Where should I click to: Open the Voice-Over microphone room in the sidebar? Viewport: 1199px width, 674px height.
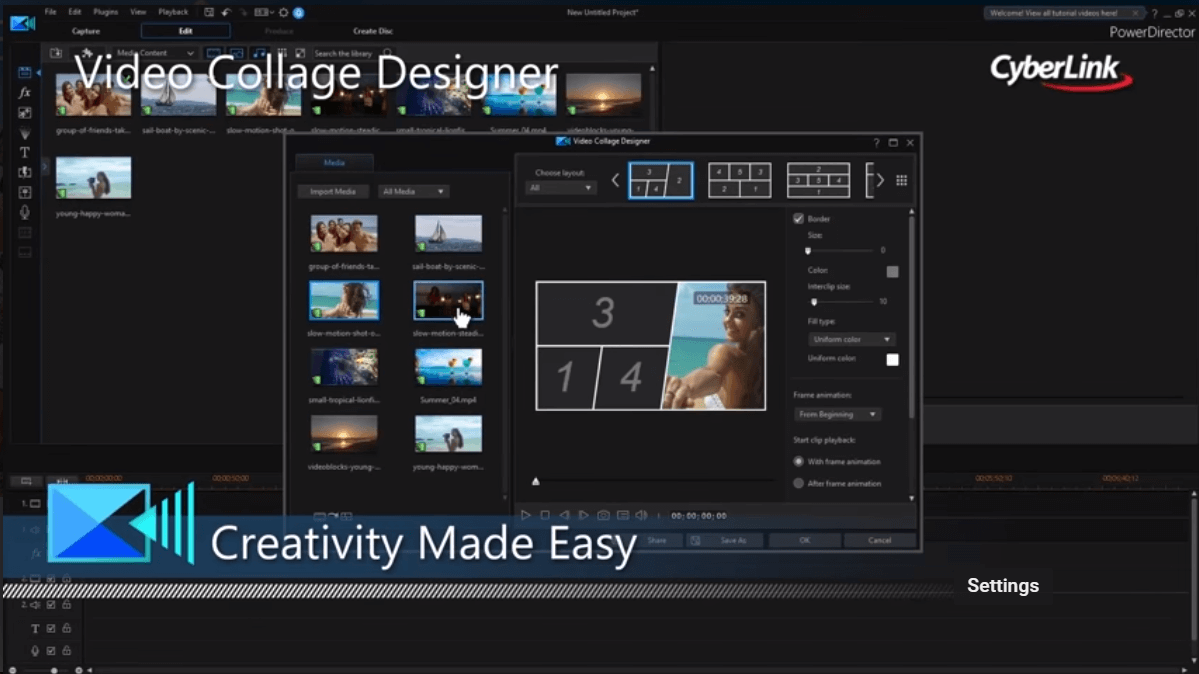pos(24,212)
